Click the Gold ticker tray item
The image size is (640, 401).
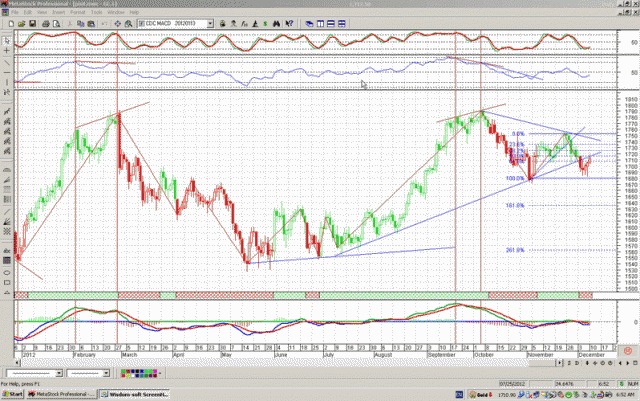[481, 395]
